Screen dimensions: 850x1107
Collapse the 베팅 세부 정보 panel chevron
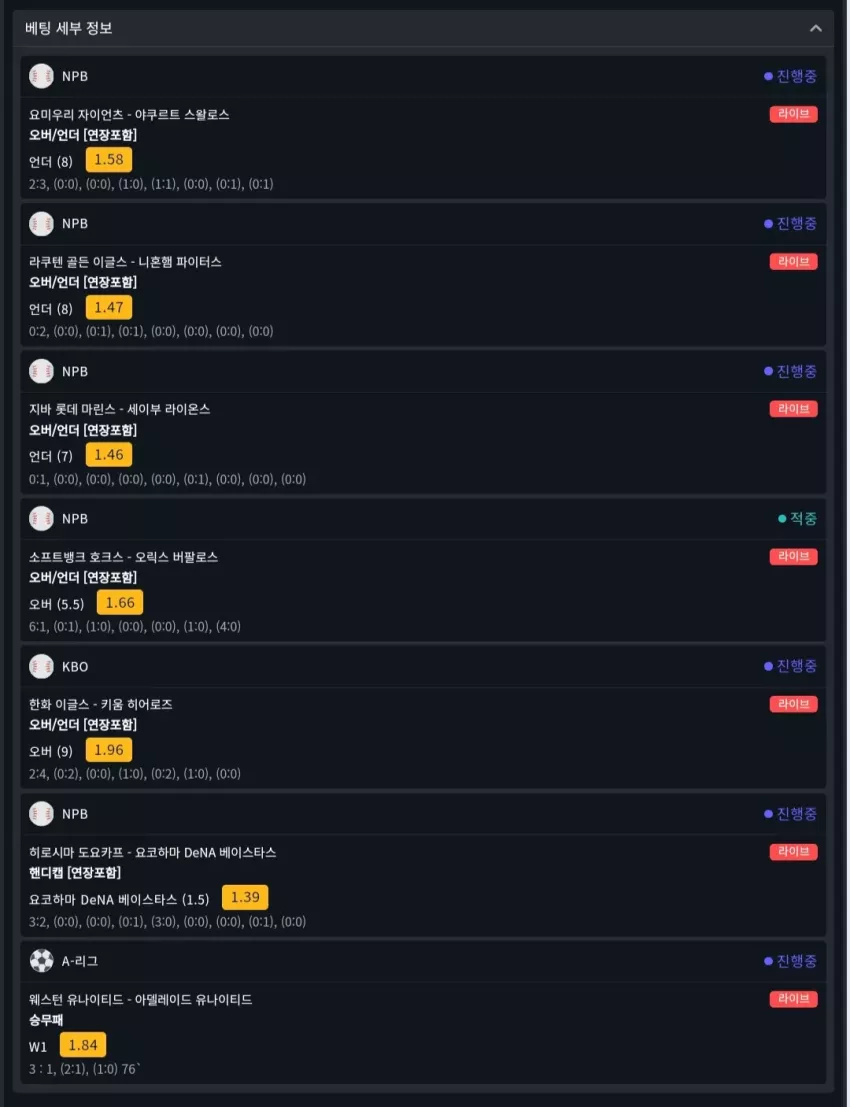tap(815, 28)
